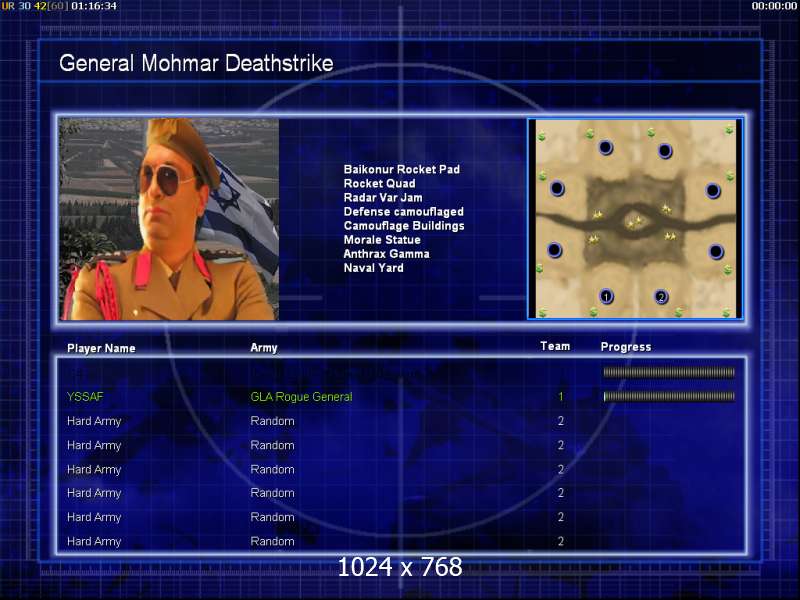Click the dollar supply icon in map's bottom-left corner
Screen dimensions: 800x600
[542, 312]
